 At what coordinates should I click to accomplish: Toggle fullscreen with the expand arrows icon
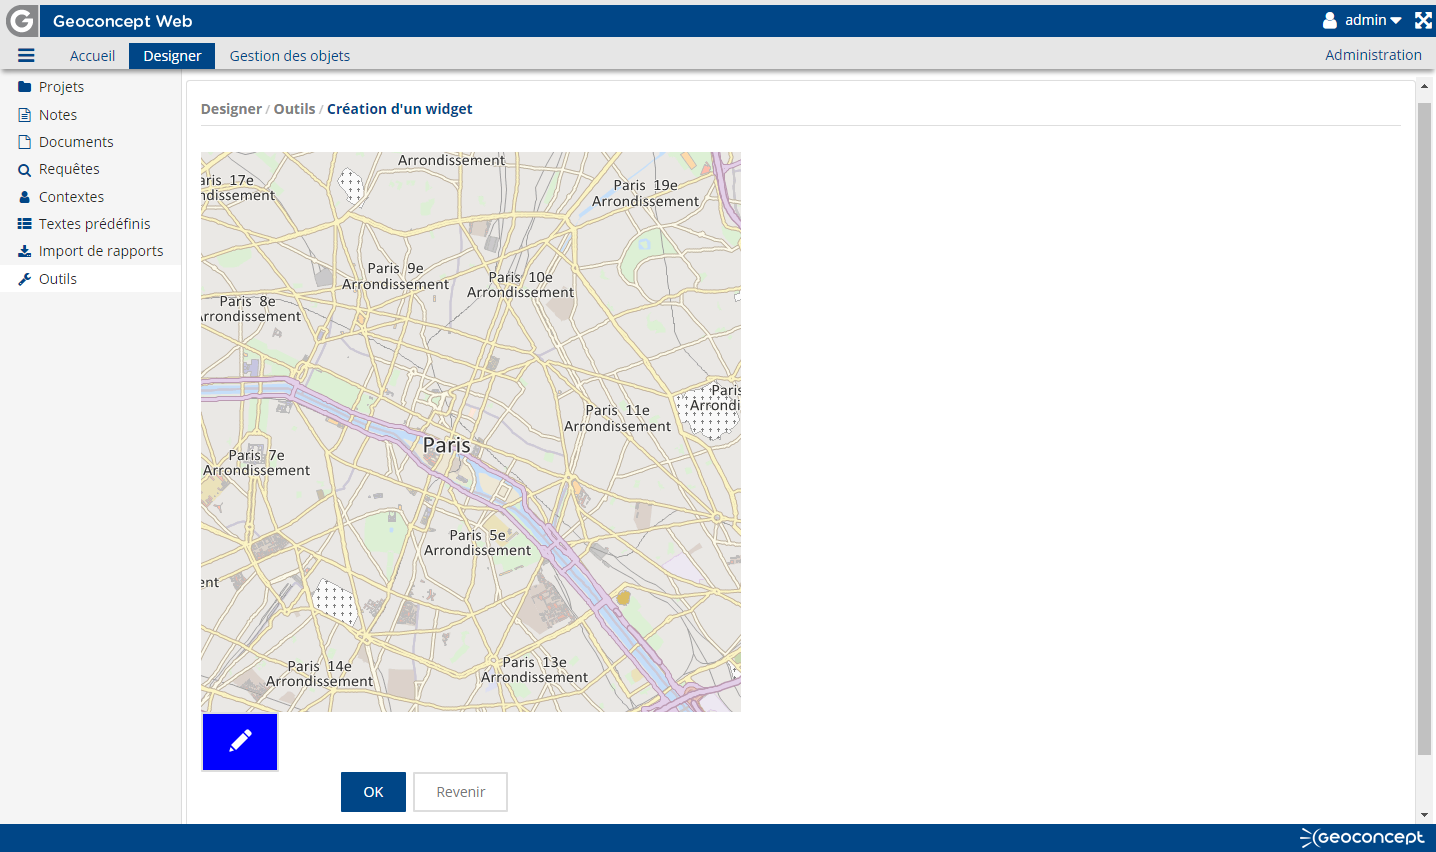1423,20
